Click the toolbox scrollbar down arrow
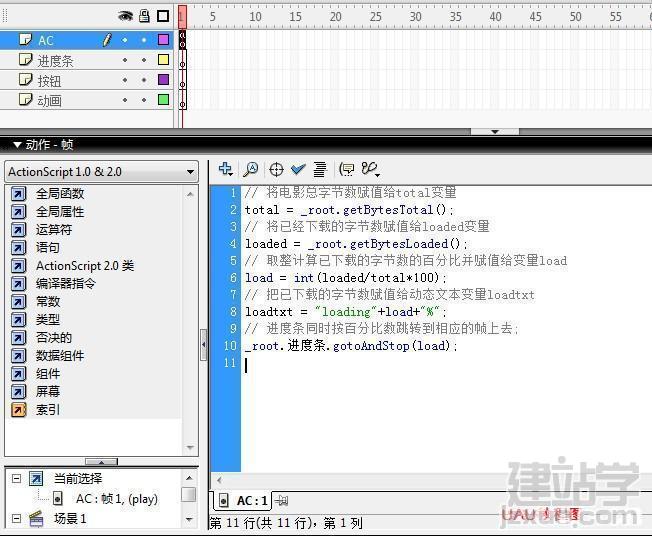The height and width of the screenshot is (536, 652). [190, 448]
